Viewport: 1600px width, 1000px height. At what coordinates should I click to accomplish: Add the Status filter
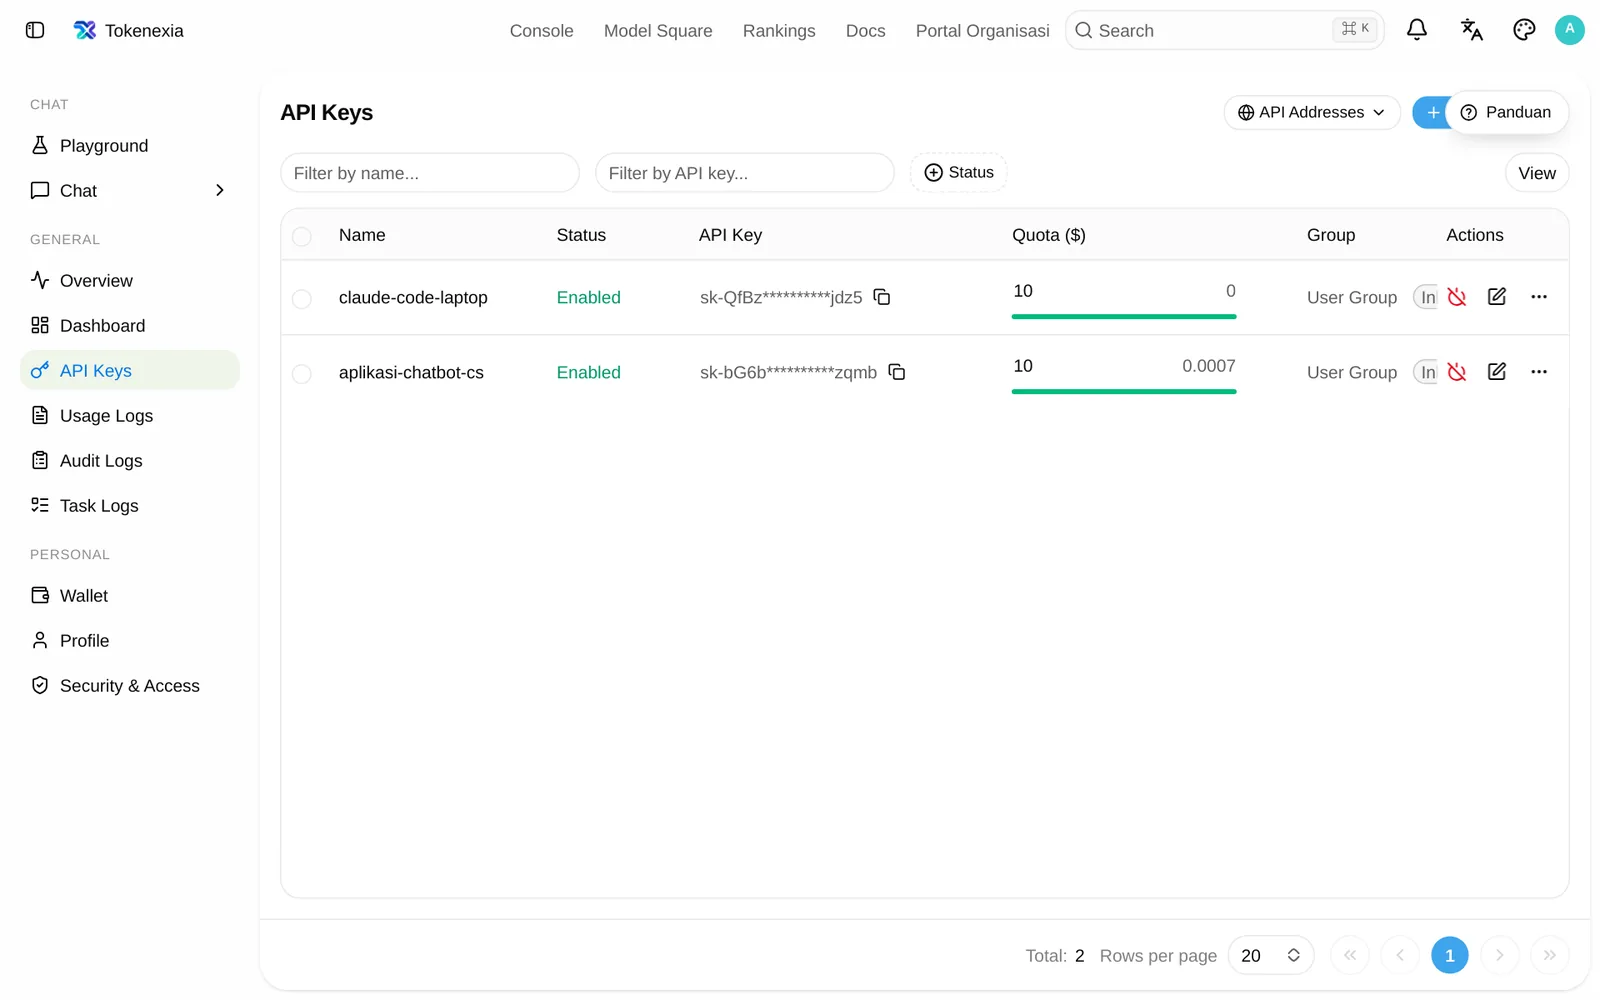[x=958, y=172]
